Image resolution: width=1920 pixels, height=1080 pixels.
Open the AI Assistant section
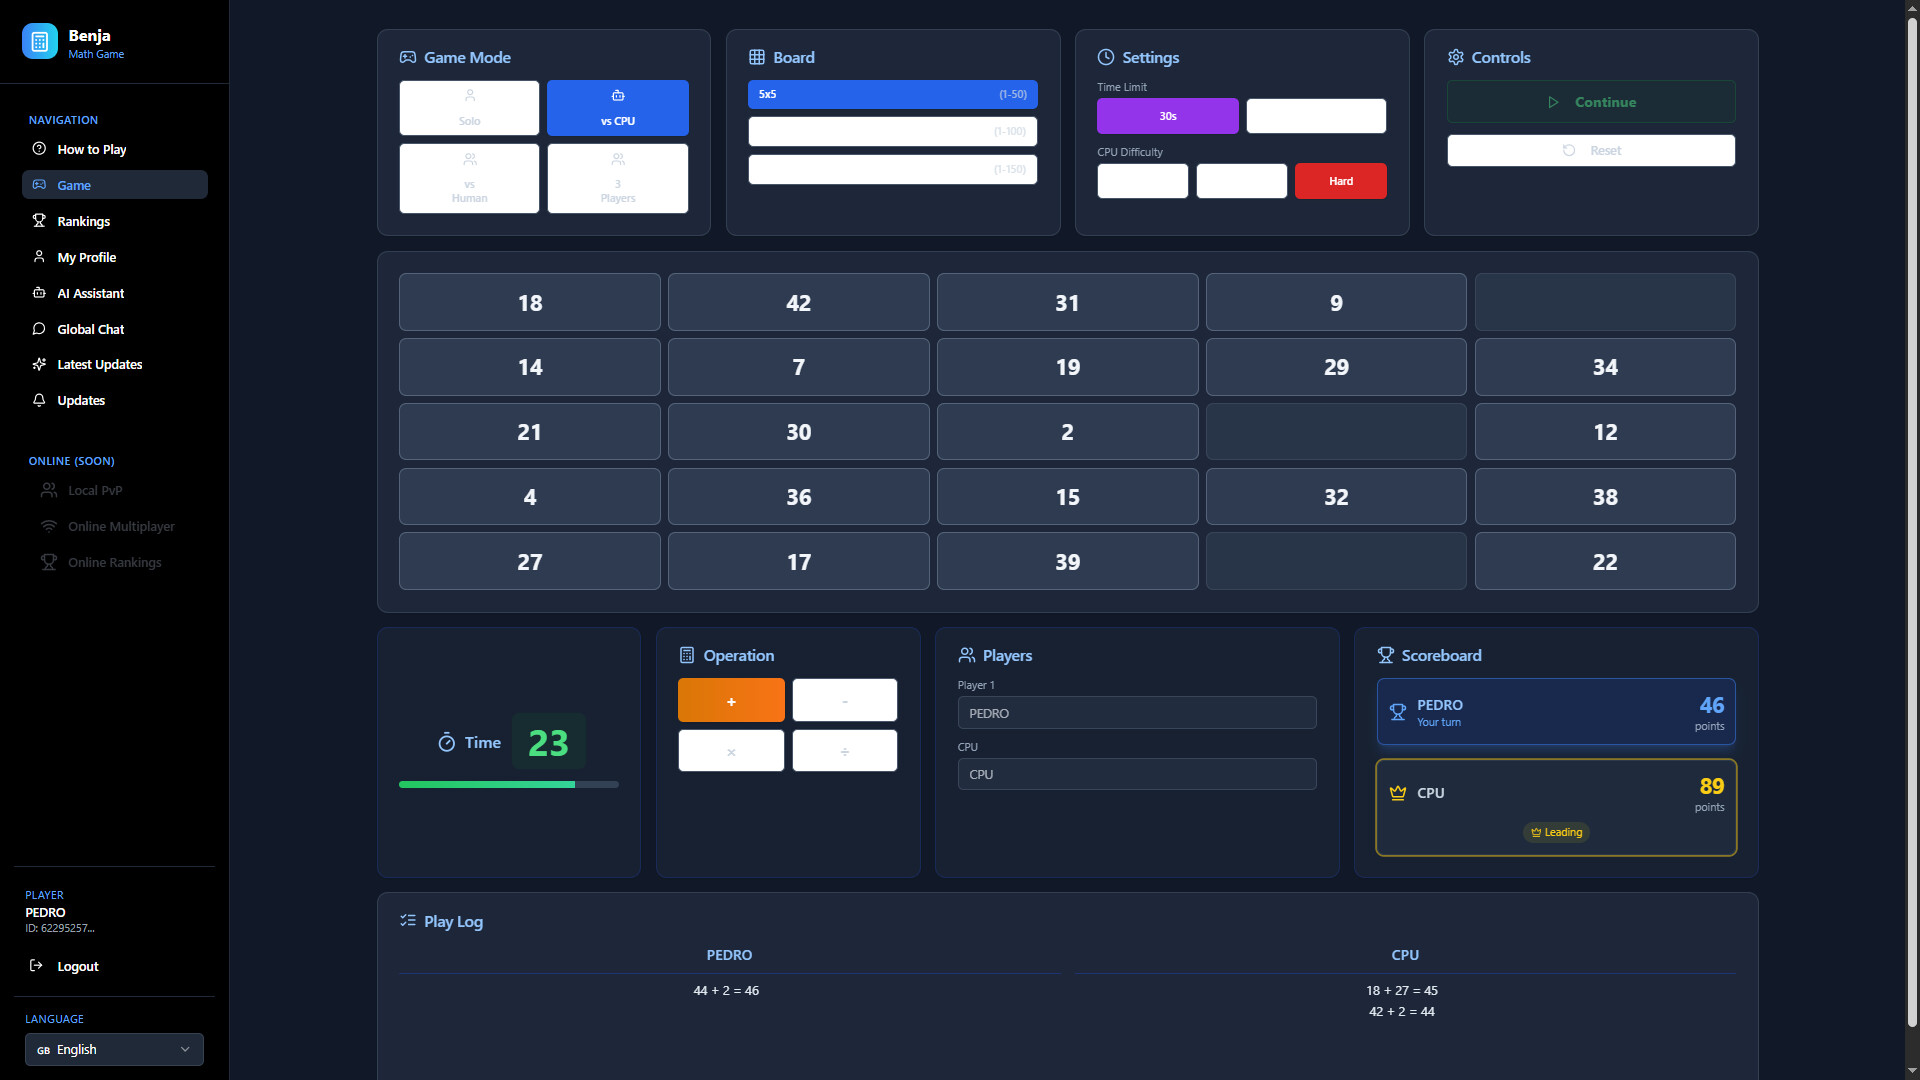click(89, 293)
